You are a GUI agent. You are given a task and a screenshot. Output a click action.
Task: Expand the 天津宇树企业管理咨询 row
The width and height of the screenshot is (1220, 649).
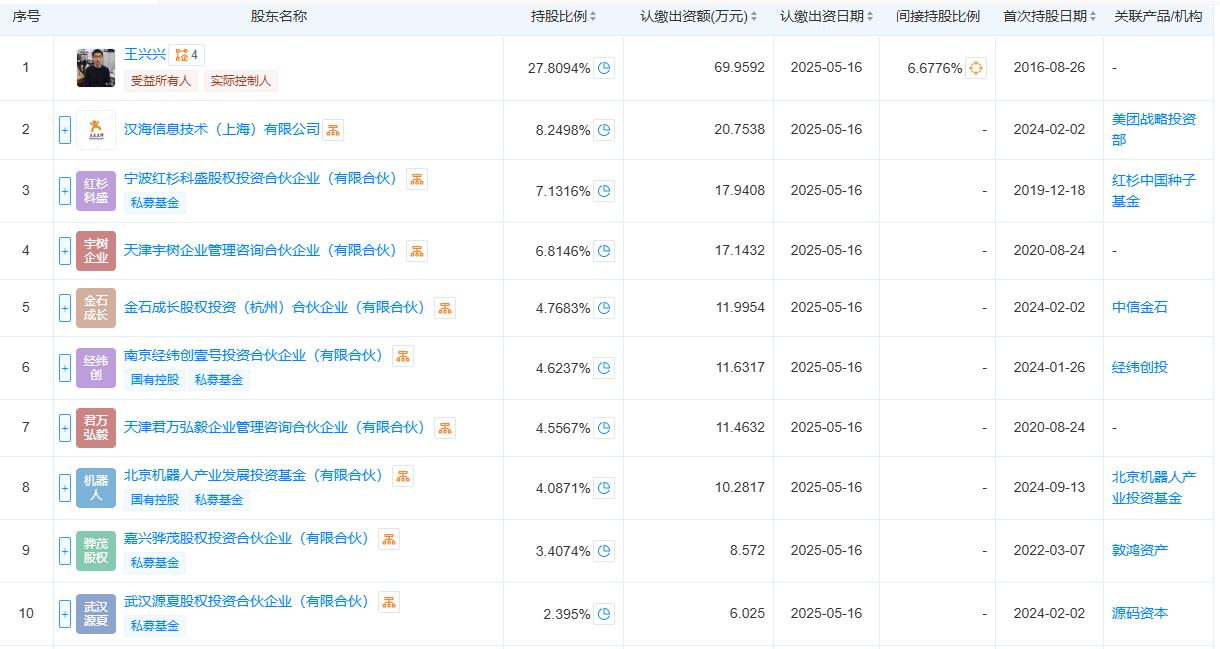pos(65,251)
